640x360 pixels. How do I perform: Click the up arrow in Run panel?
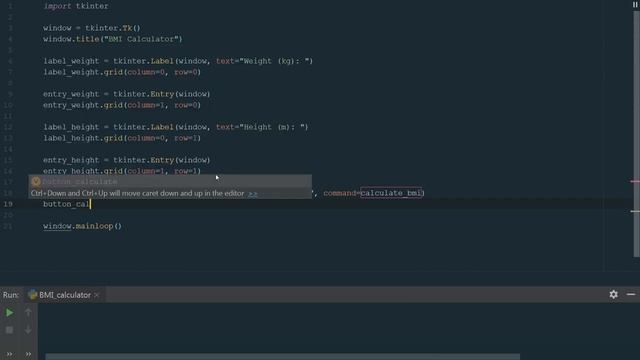tap(28, 313)
